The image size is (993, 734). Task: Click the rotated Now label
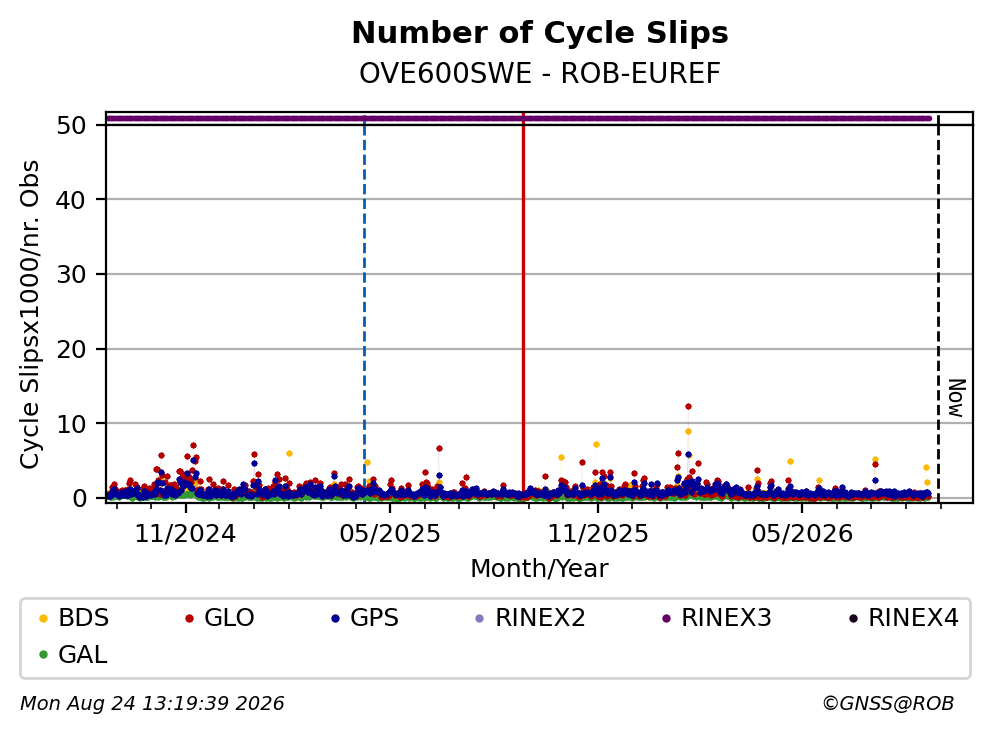pyautogui.click(x=957, y=398)
